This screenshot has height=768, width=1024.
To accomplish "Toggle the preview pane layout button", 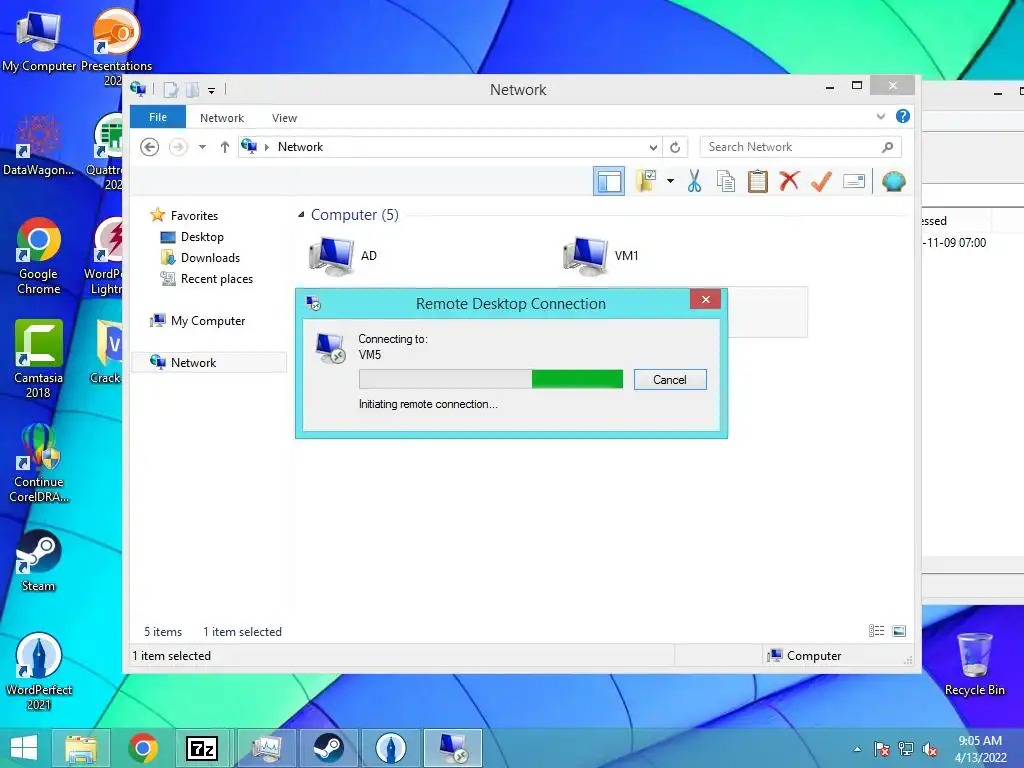I will click(x=609, y=181).
